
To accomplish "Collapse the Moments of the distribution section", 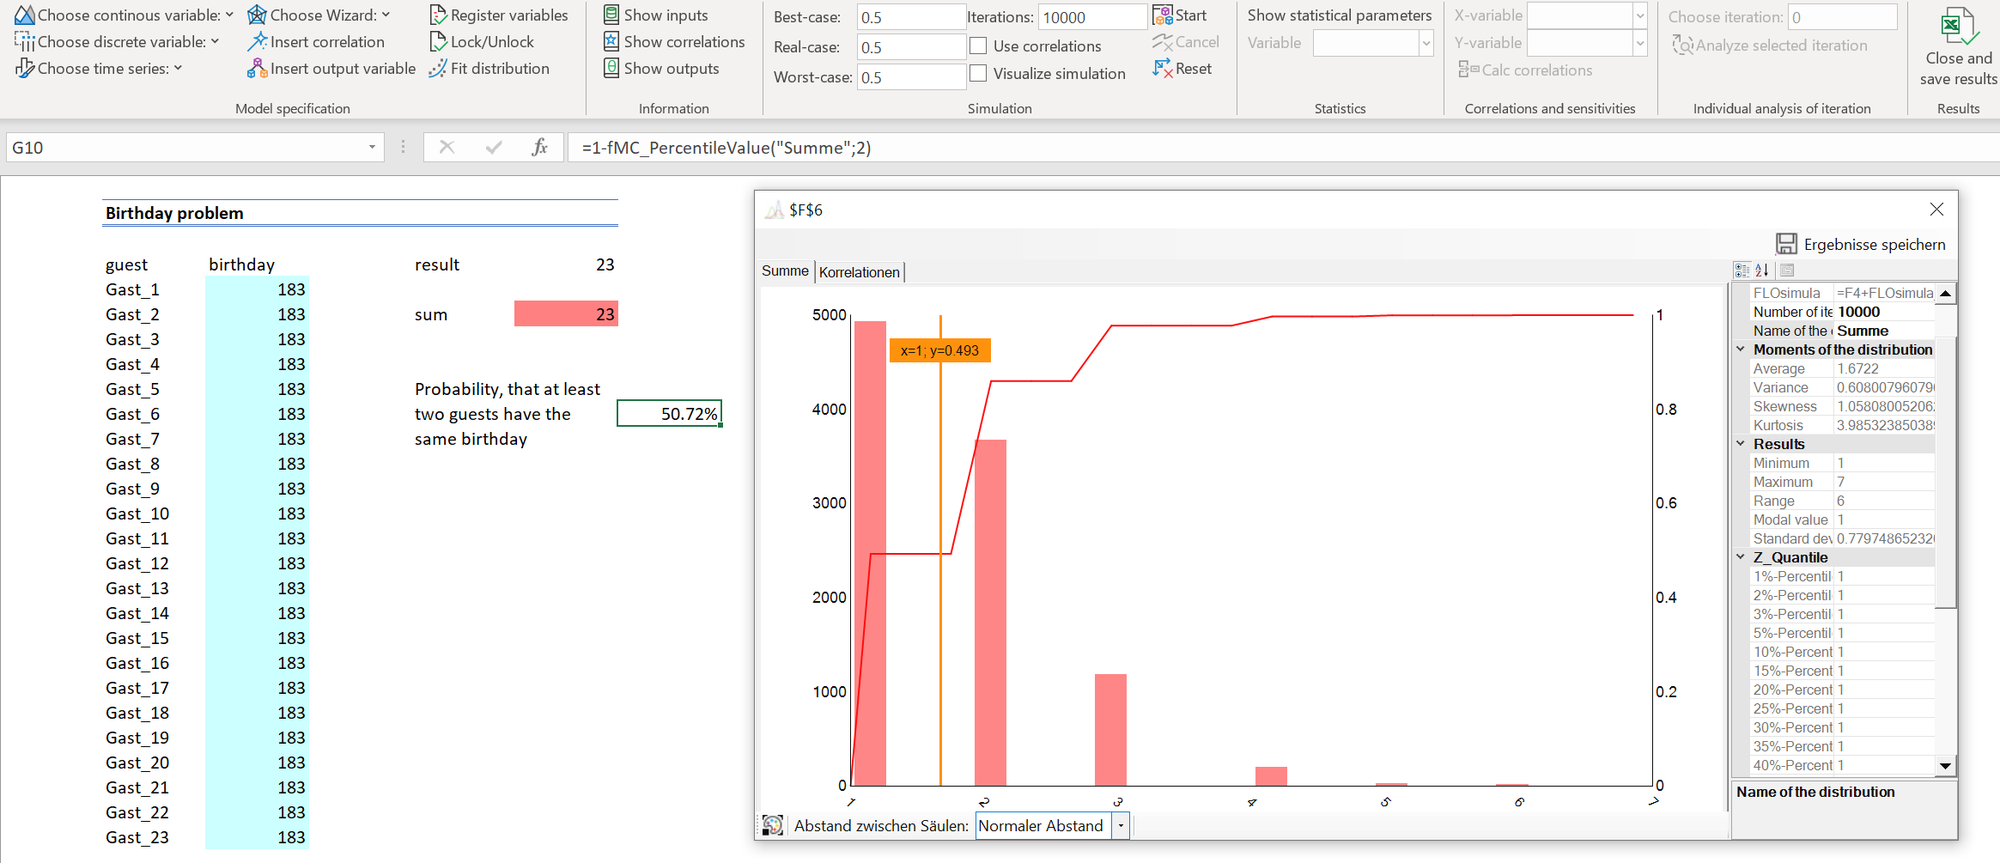I will click(x=1741, y=349).
